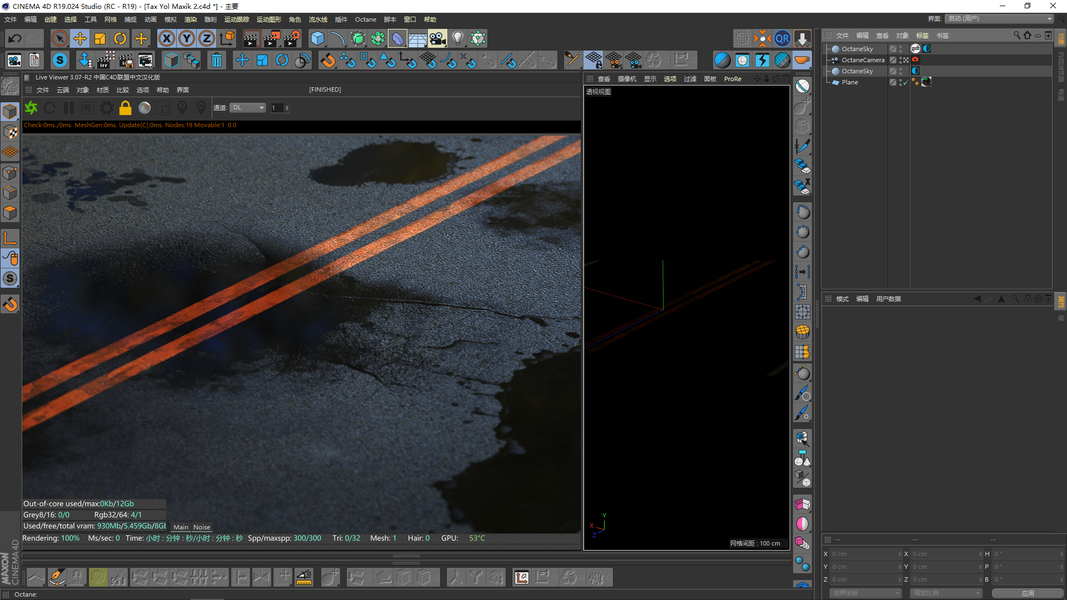Add a Cube primitive object
1067x600 pixels.
(318, 39)
